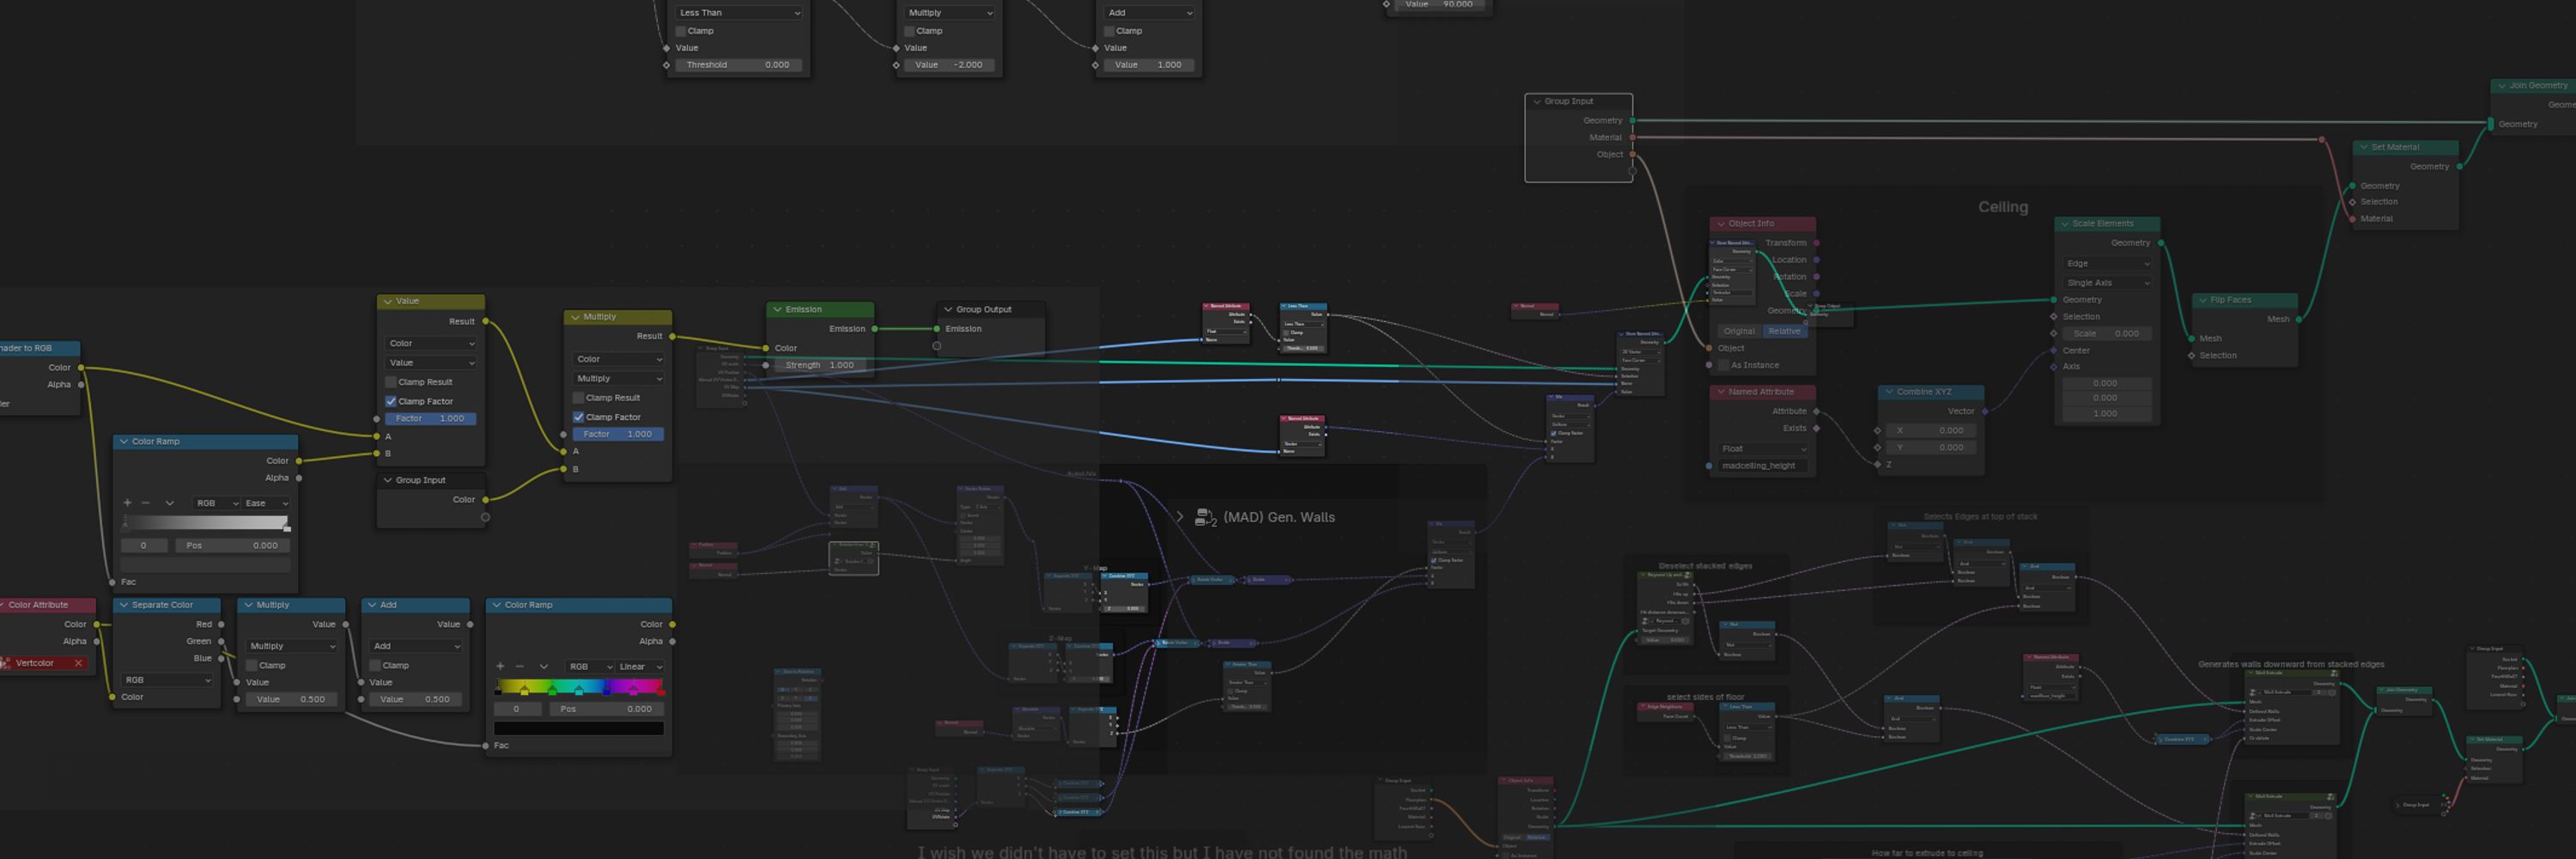
Task: Click the Value -2.000 field
Action: (x=949, y=65)
